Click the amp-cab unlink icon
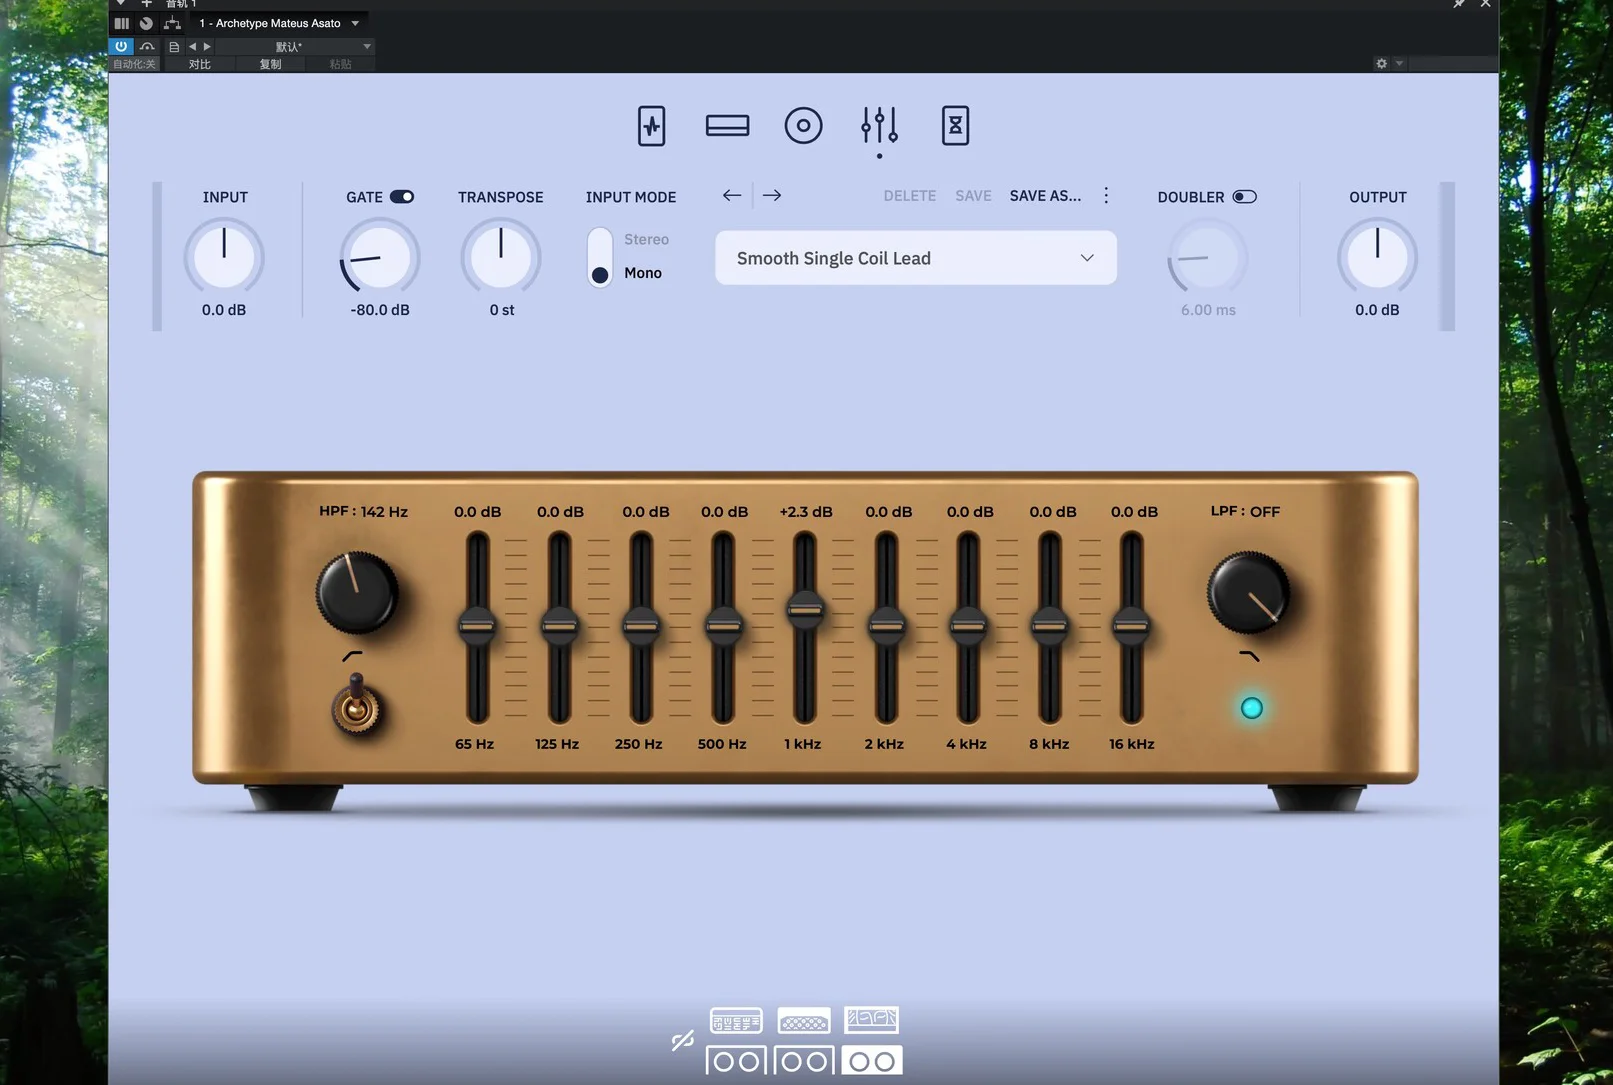The width and height of the screenshot is (1613, 1085). [x=683, y=1041]
